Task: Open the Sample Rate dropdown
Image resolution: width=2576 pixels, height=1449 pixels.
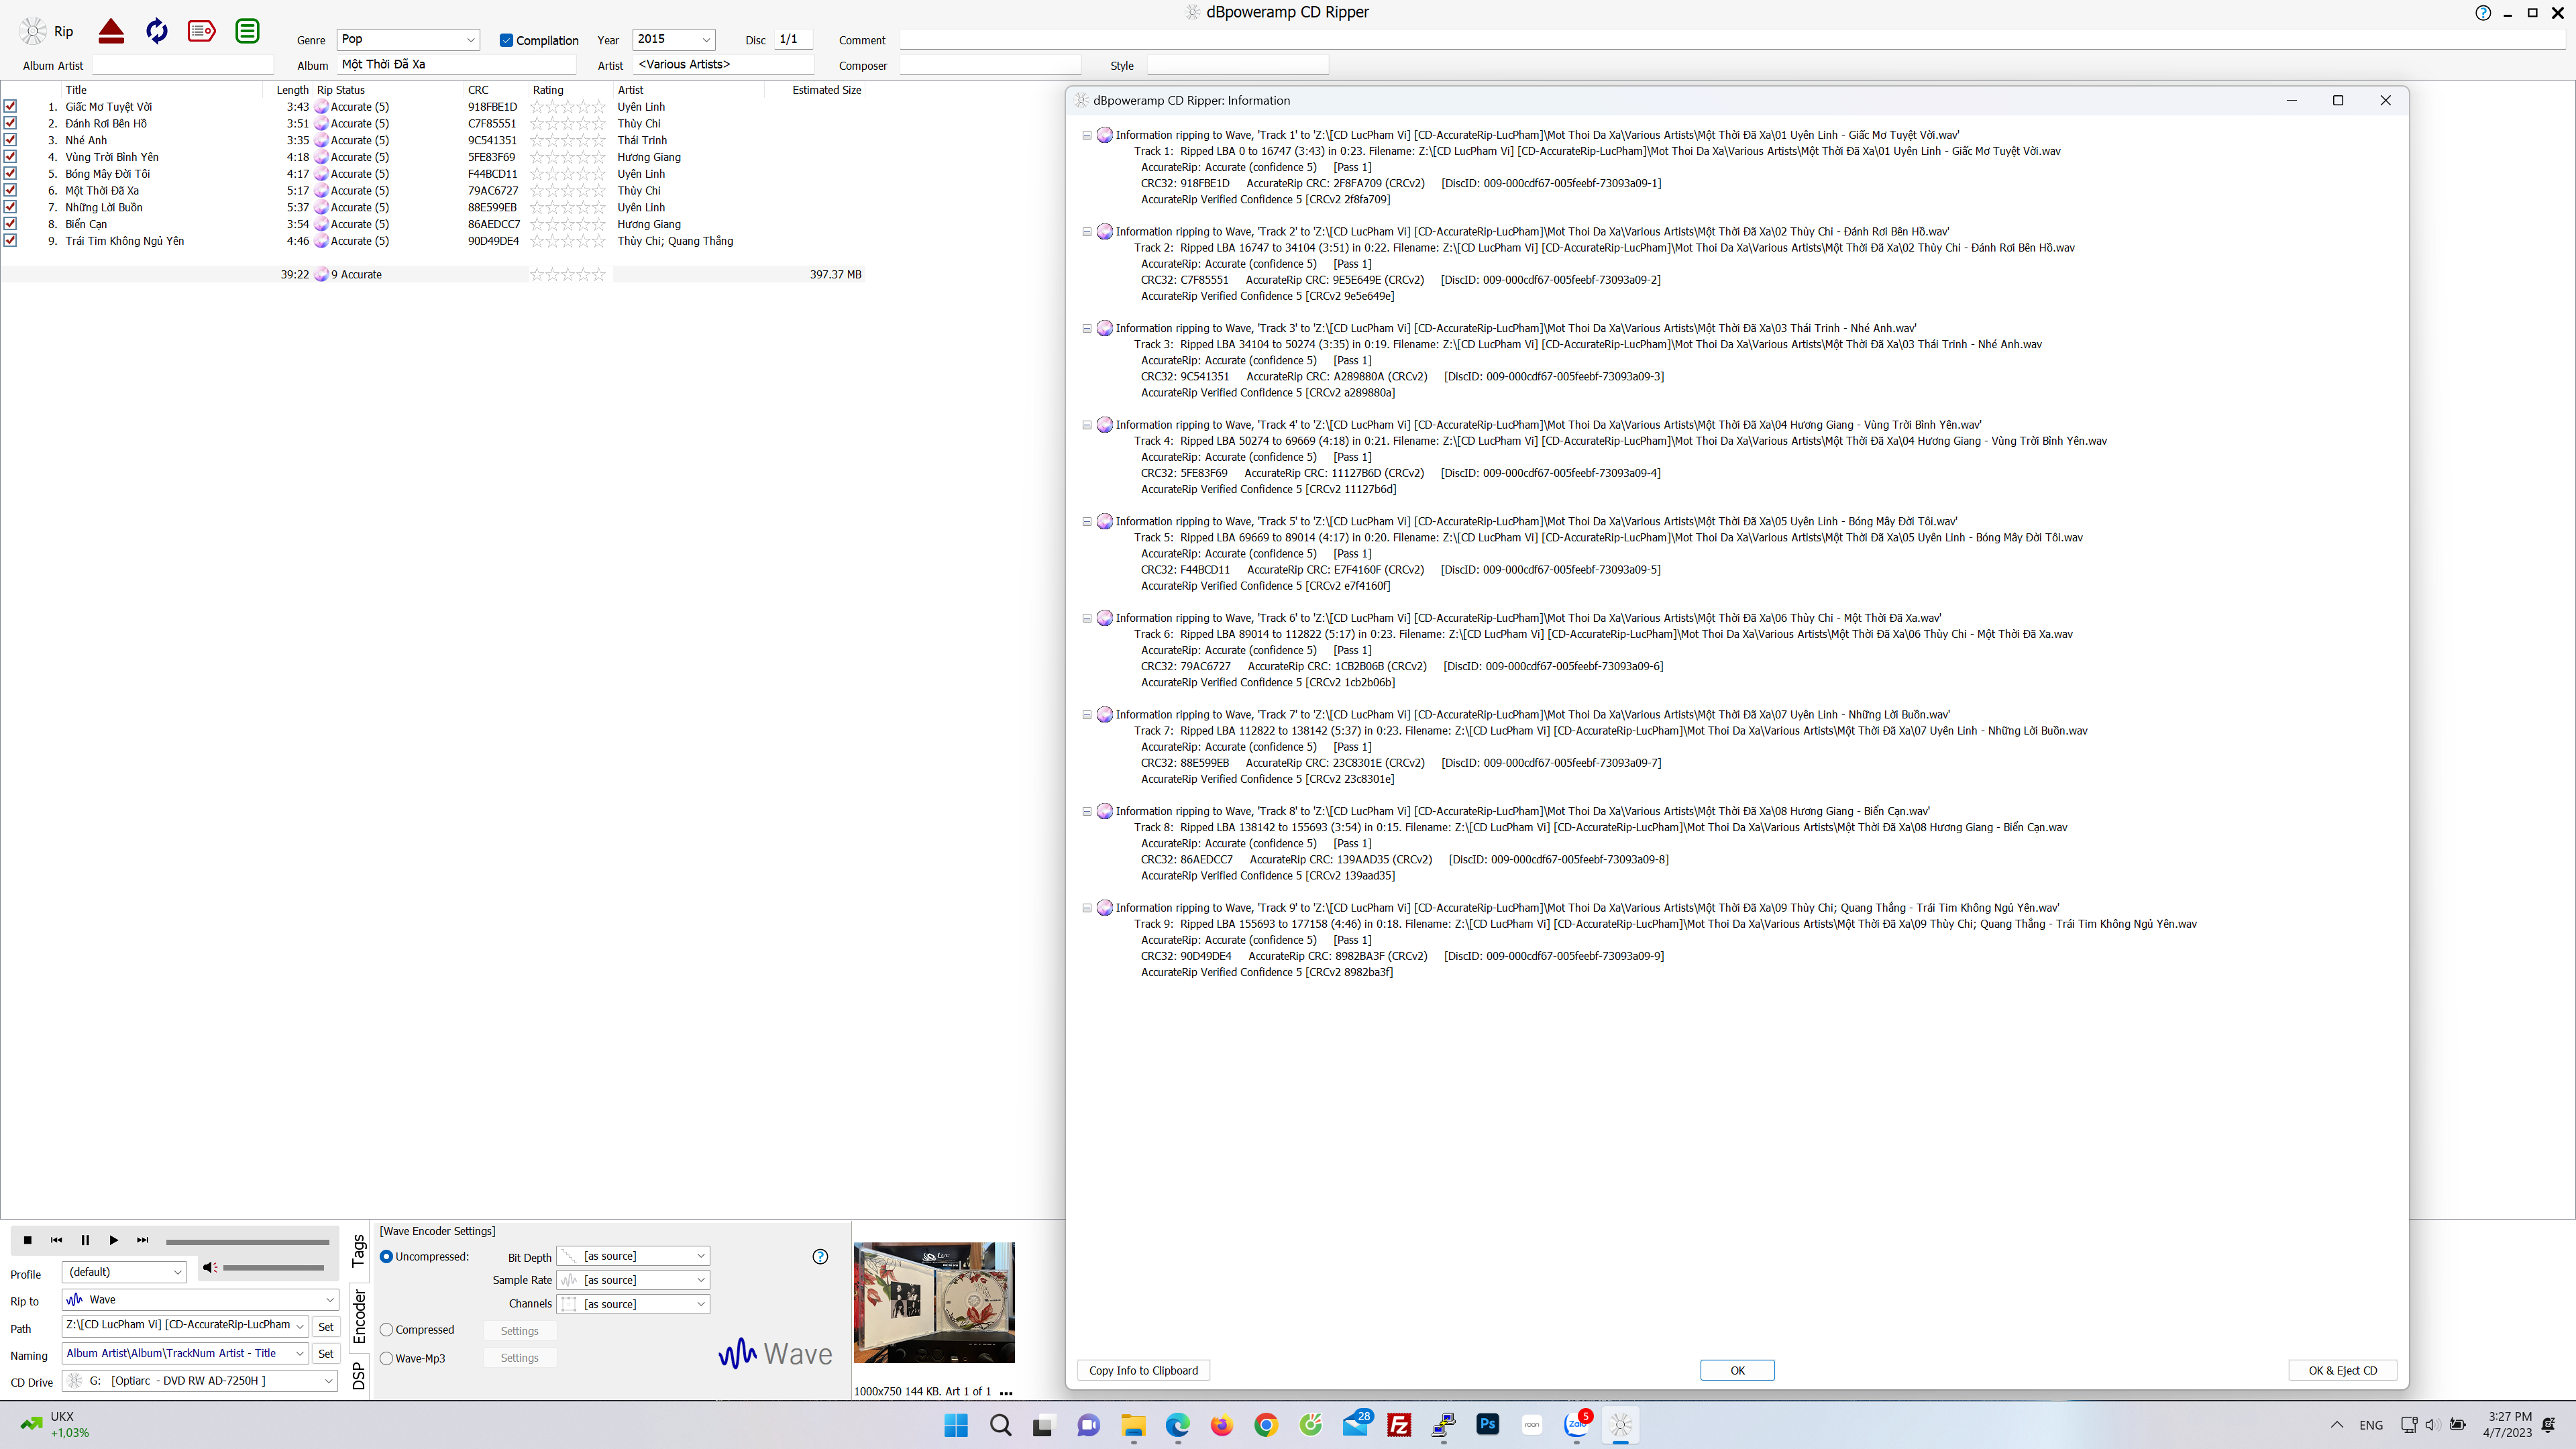Action: click(x=632, y=1280)
